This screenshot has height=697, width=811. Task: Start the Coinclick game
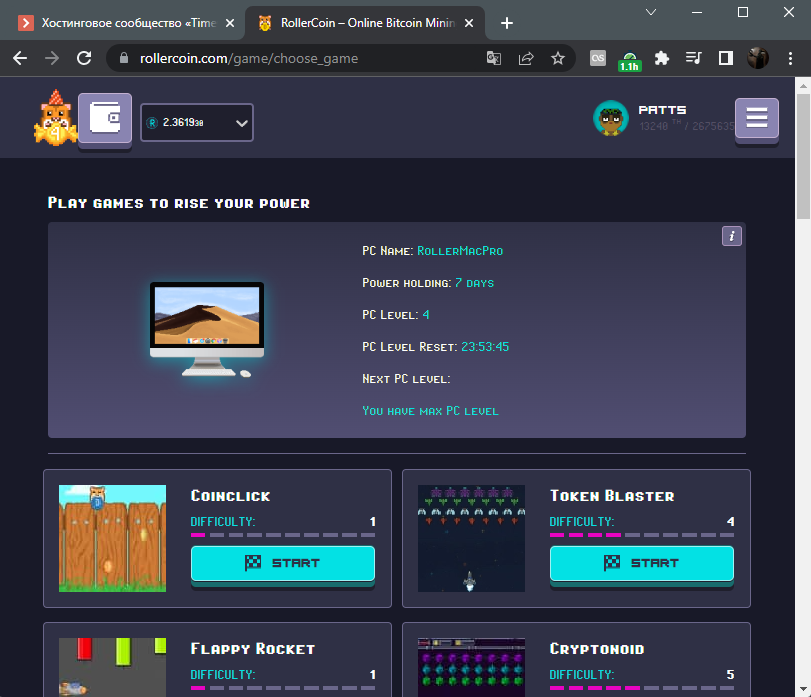click(282, 563)
